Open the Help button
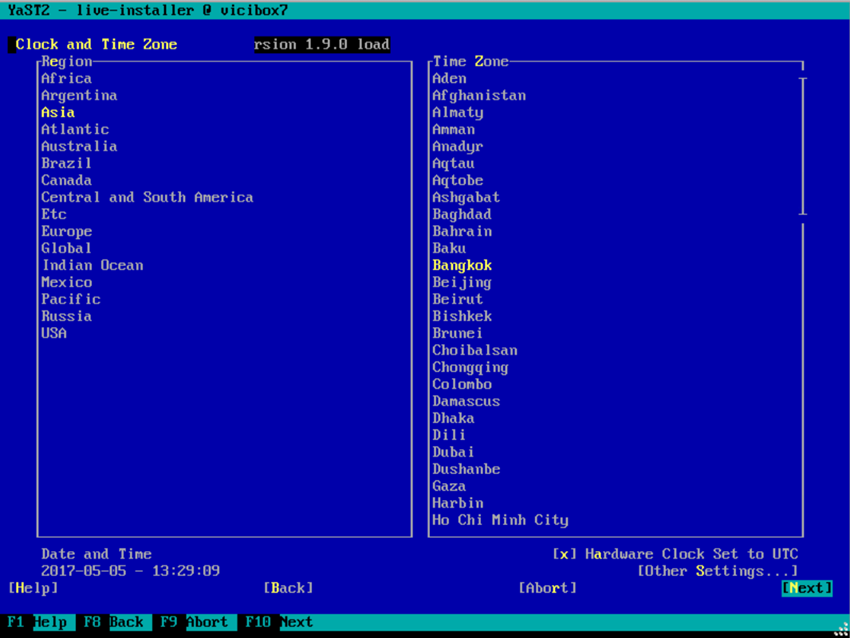 point(33,588)
